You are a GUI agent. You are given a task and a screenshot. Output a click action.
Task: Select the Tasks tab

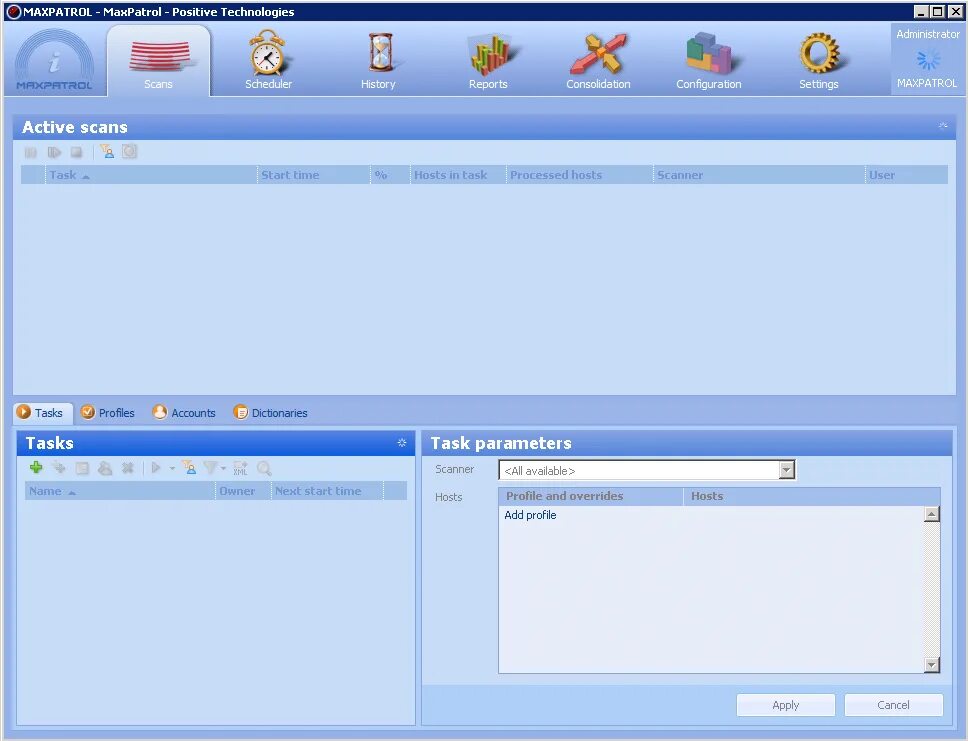click(x=42, y=412)
